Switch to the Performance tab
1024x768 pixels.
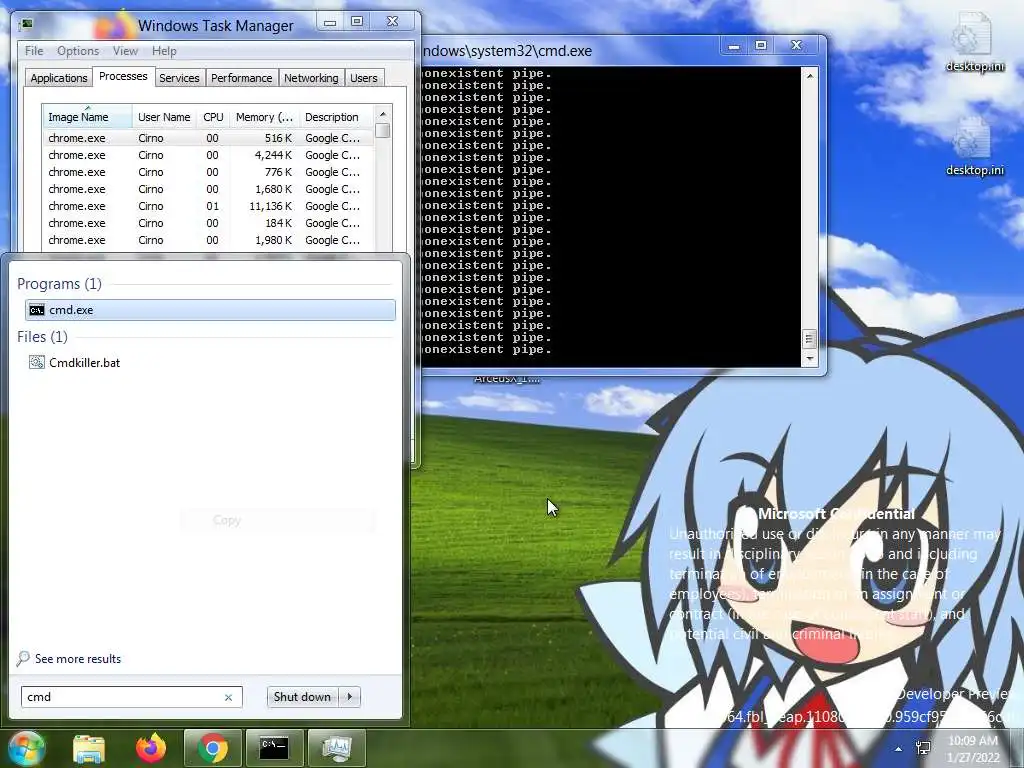tap(242, 78)
